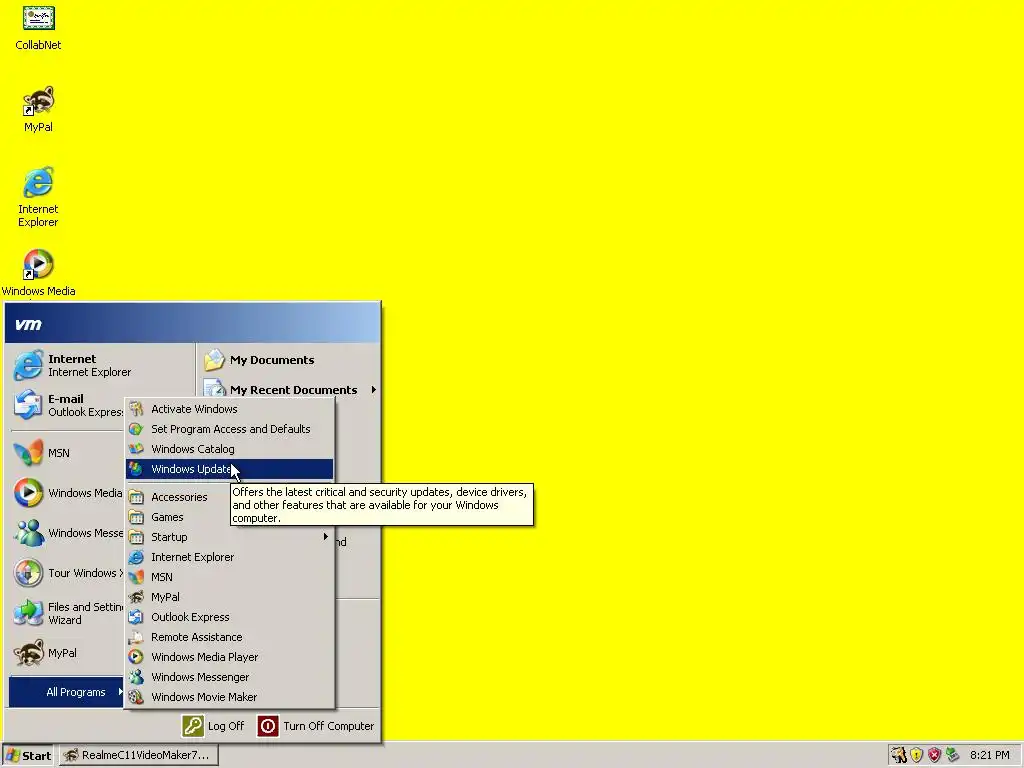Open Outlook Express from All Programs list
Screen dimensions: 1024x768
point(229,616)
